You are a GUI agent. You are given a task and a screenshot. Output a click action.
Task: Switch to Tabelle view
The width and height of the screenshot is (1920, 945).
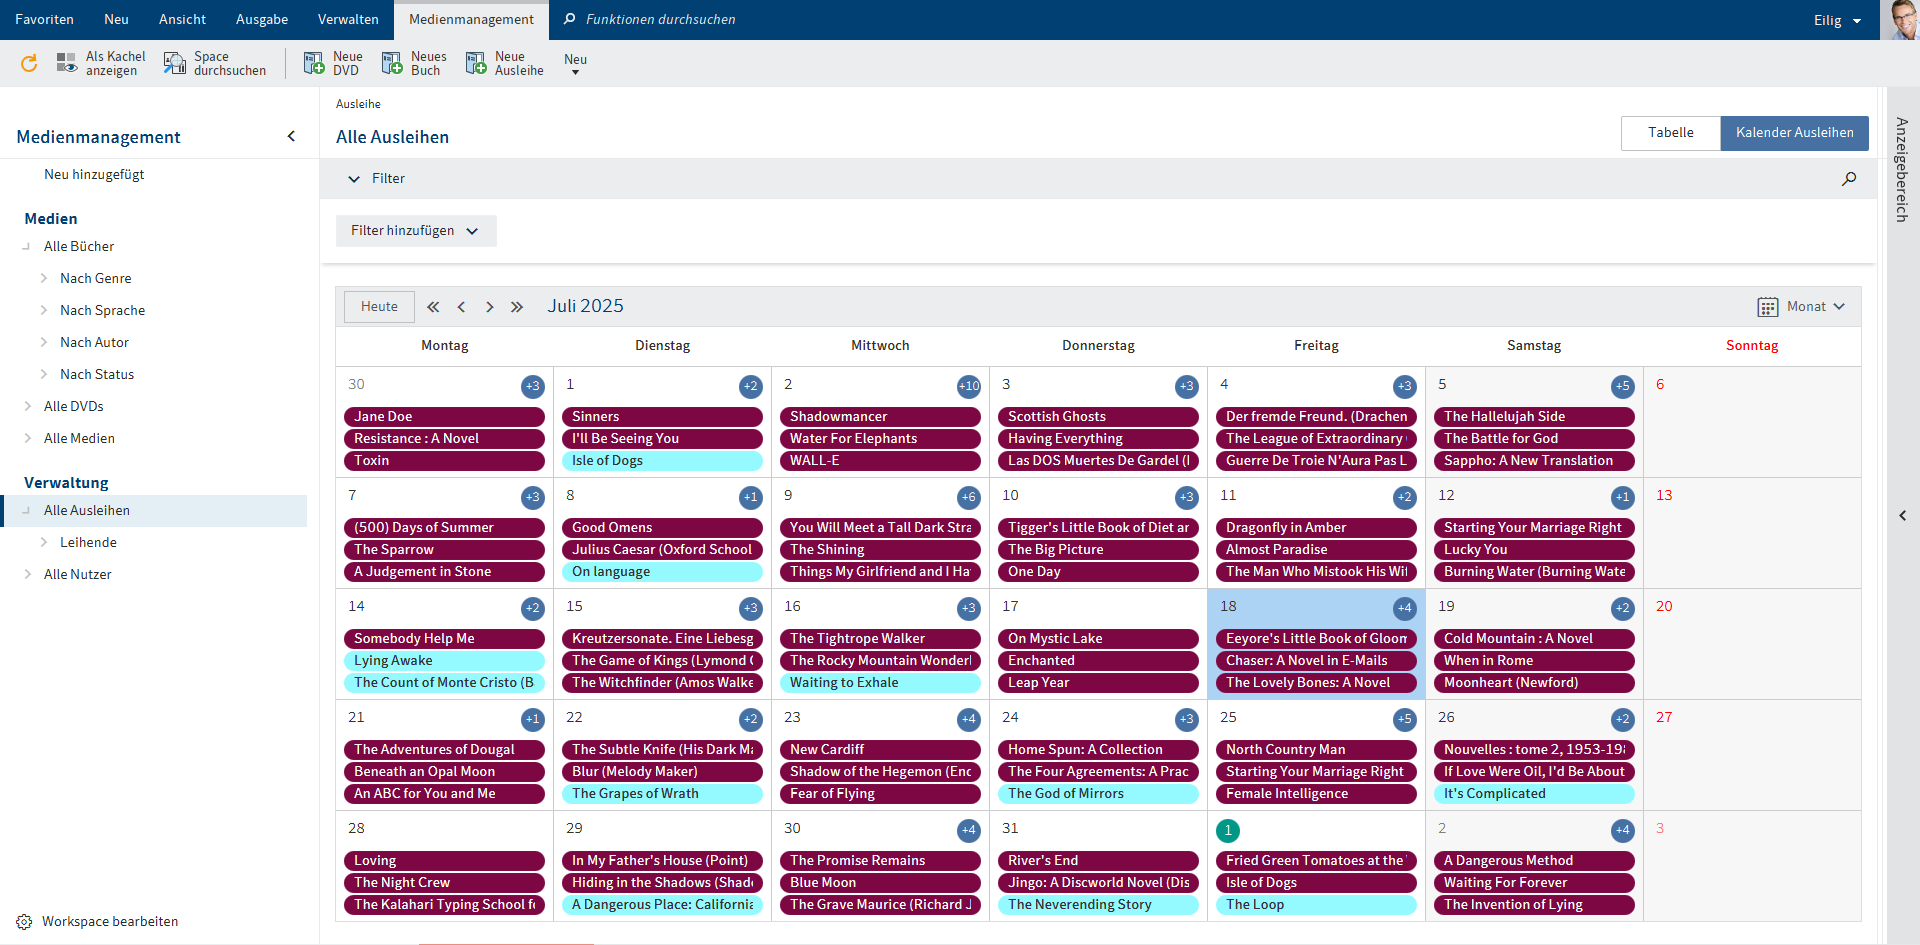point(1670,133)
